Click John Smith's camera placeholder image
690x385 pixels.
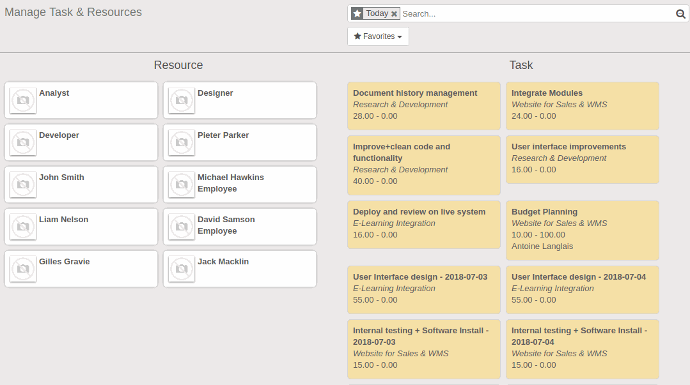click(x=23, y=185)
